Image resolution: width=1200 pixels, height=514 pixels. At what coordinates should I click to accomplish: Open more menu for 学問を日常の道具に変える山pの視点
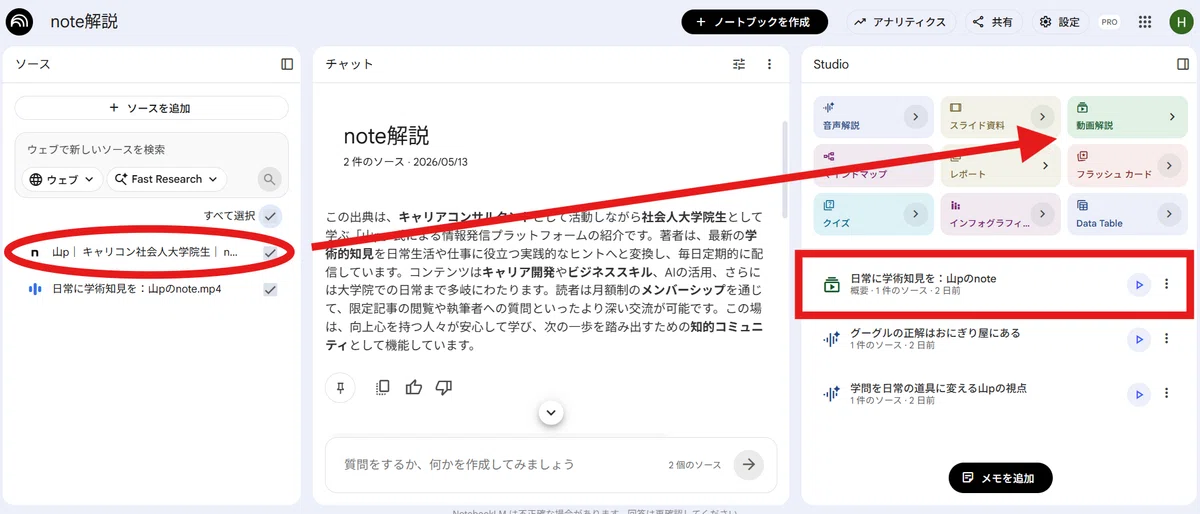[1166, 394]
